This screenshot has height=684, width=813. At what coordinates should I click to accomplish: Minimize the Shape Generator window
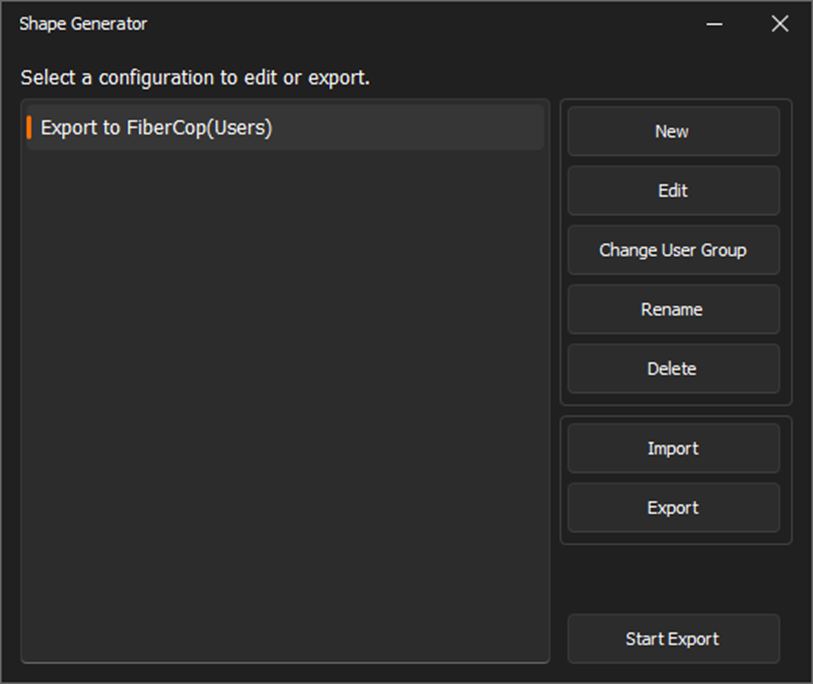point(714,24)
